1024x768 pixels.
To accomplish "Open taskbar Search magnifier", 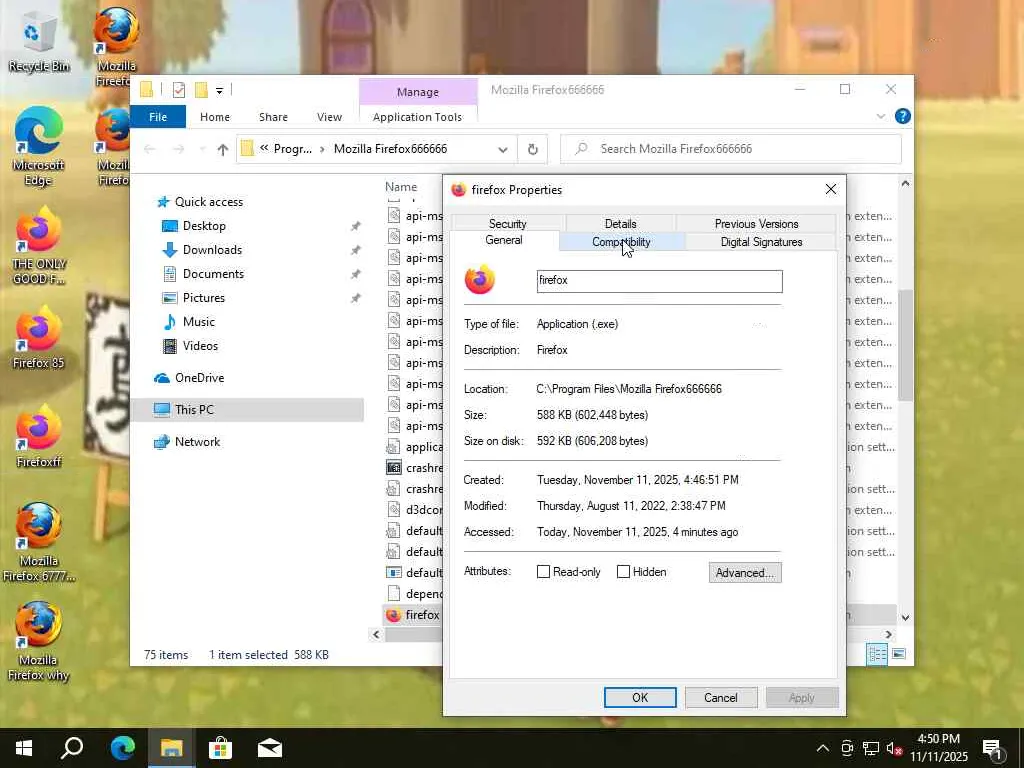I will pos(72,748).
